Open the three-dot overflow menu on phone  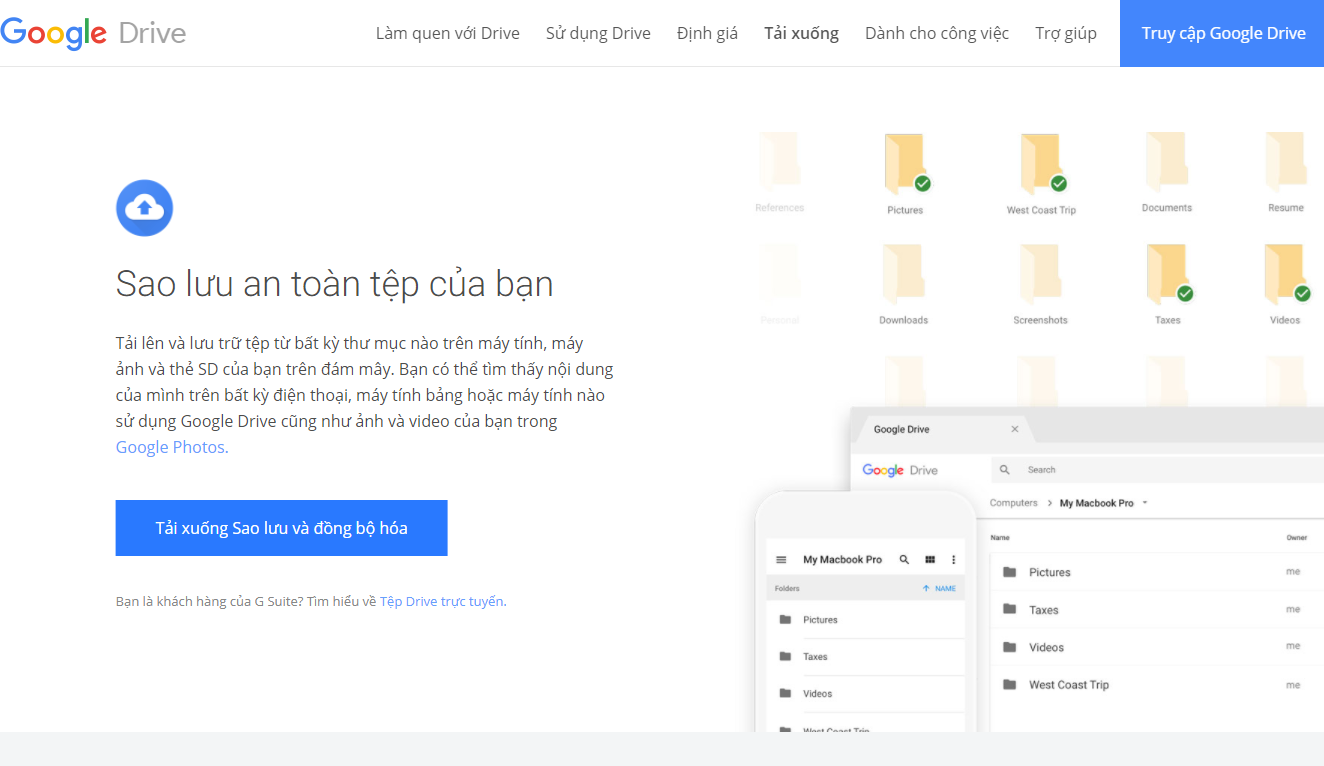pyautogui.click(x=953, y=560)
